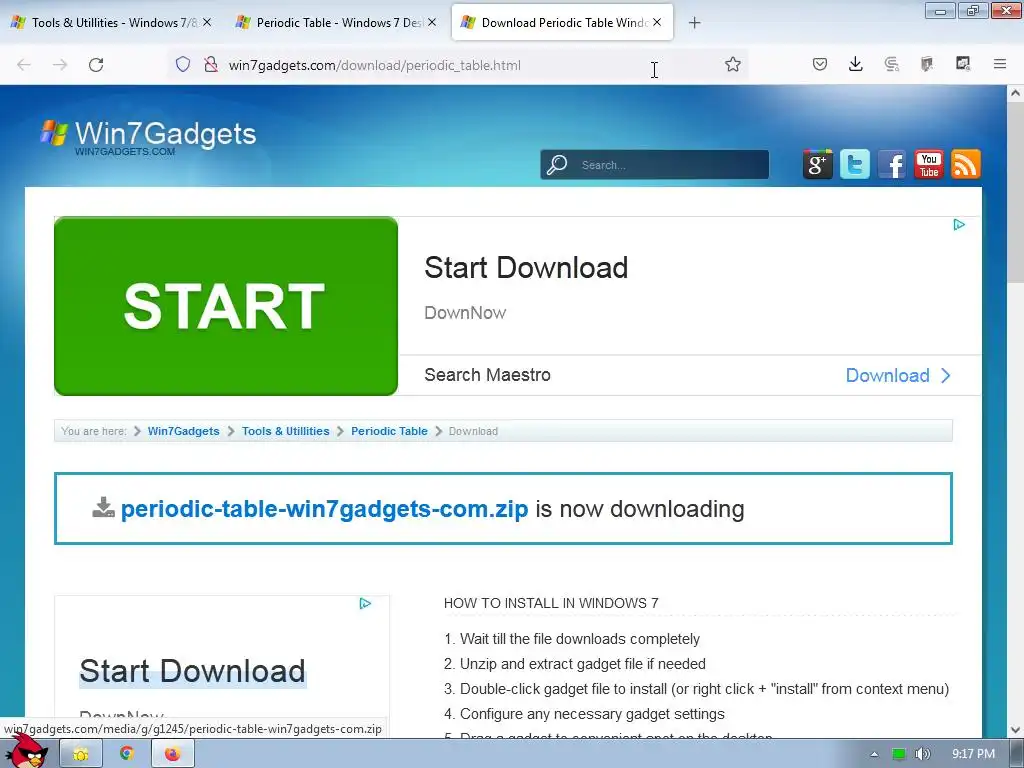Open the RSS feed icon

[x=966, y=164]
